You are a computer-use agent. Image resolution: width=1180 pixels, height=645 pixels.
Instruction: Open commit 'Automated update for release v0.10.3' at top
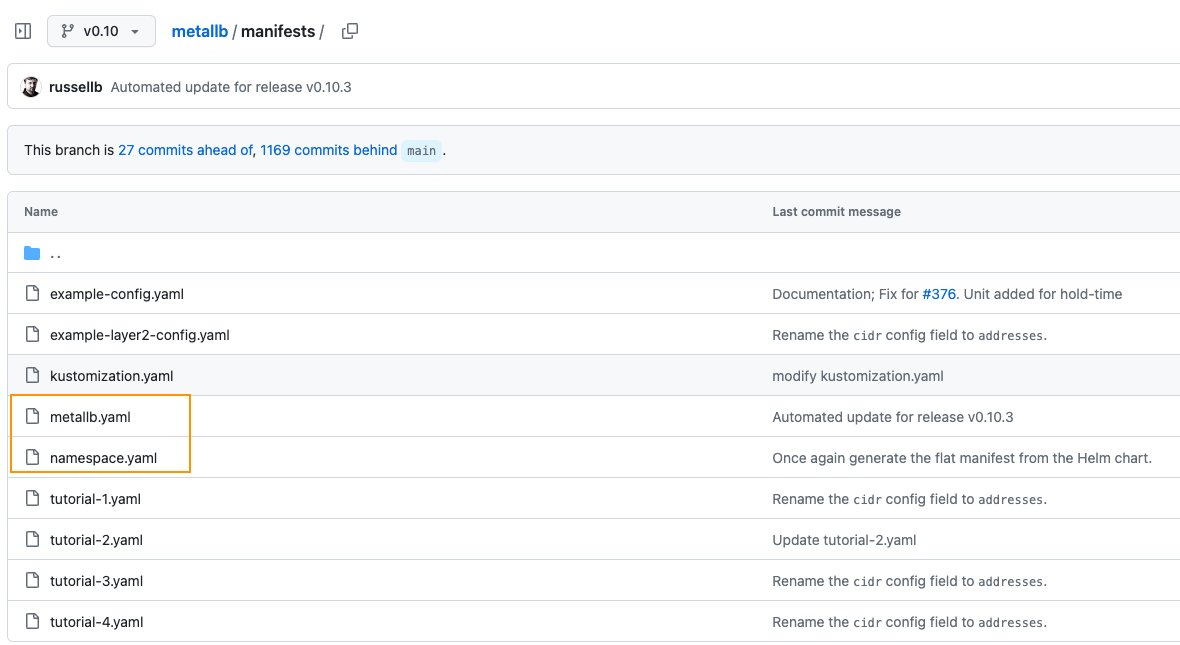[x=231, y=87]
